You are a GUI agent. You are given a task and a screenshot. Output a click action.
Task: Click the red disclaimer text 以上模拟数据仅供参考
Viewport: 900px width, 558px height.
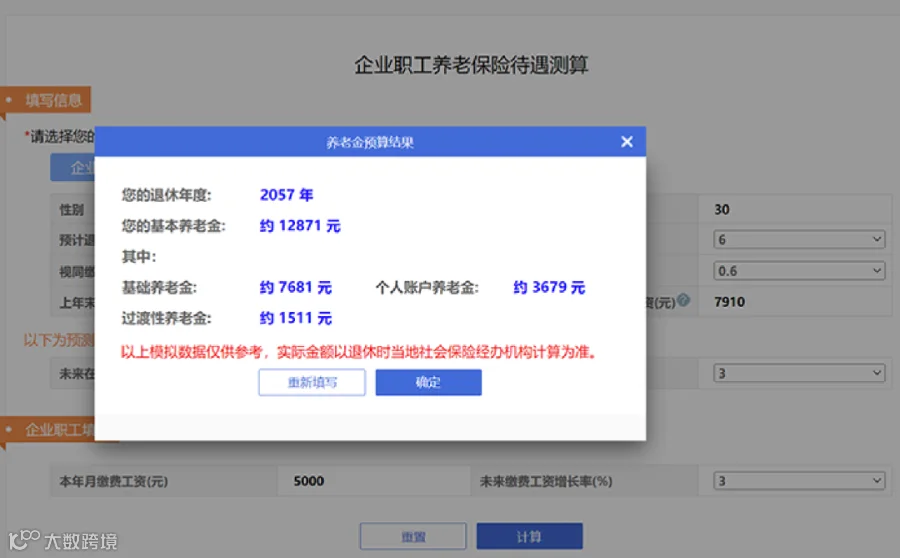click(192, 352)
